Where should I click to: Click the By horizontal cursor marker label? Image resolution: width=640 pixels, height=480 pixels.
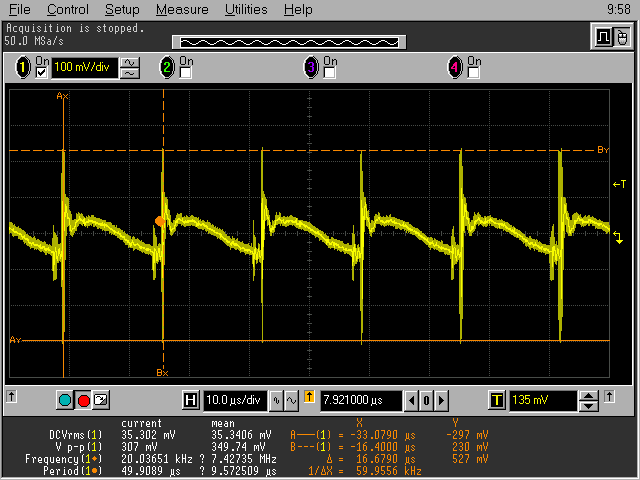coord(603,150)
